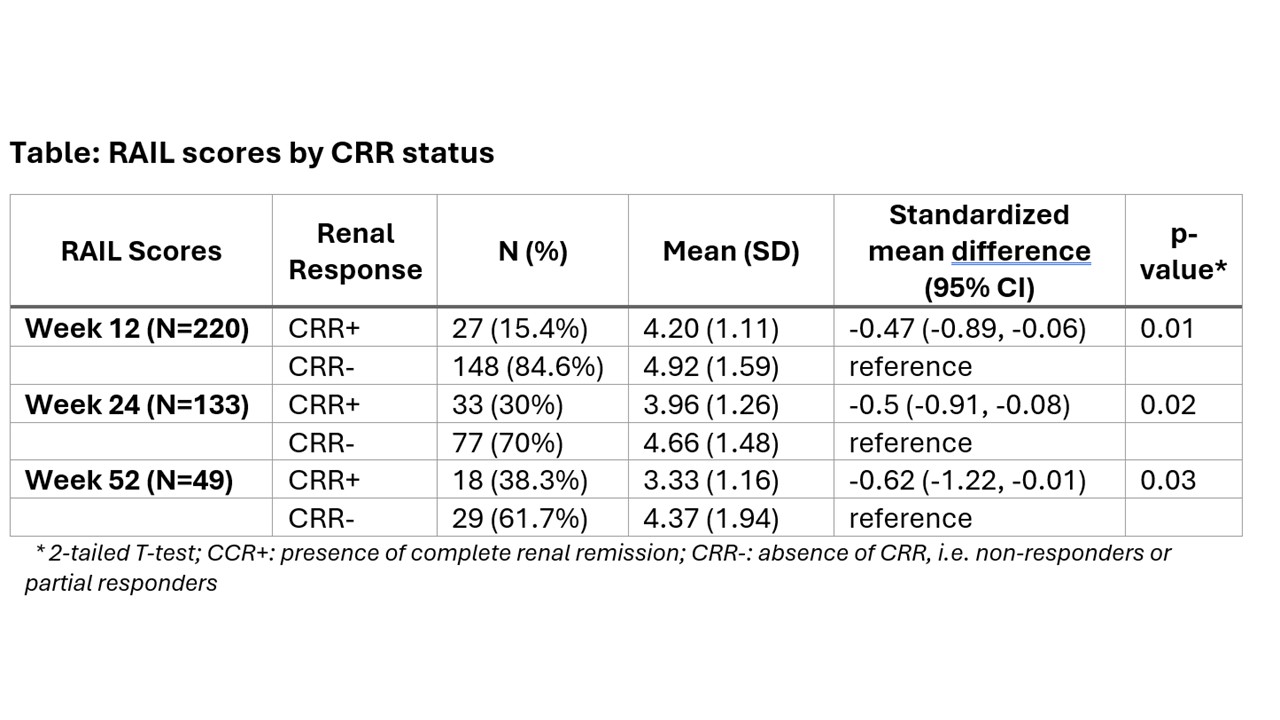Screen dimensions: 1280x720
Task: Click the cell showing '33 (30%)'
Action: 508,404
